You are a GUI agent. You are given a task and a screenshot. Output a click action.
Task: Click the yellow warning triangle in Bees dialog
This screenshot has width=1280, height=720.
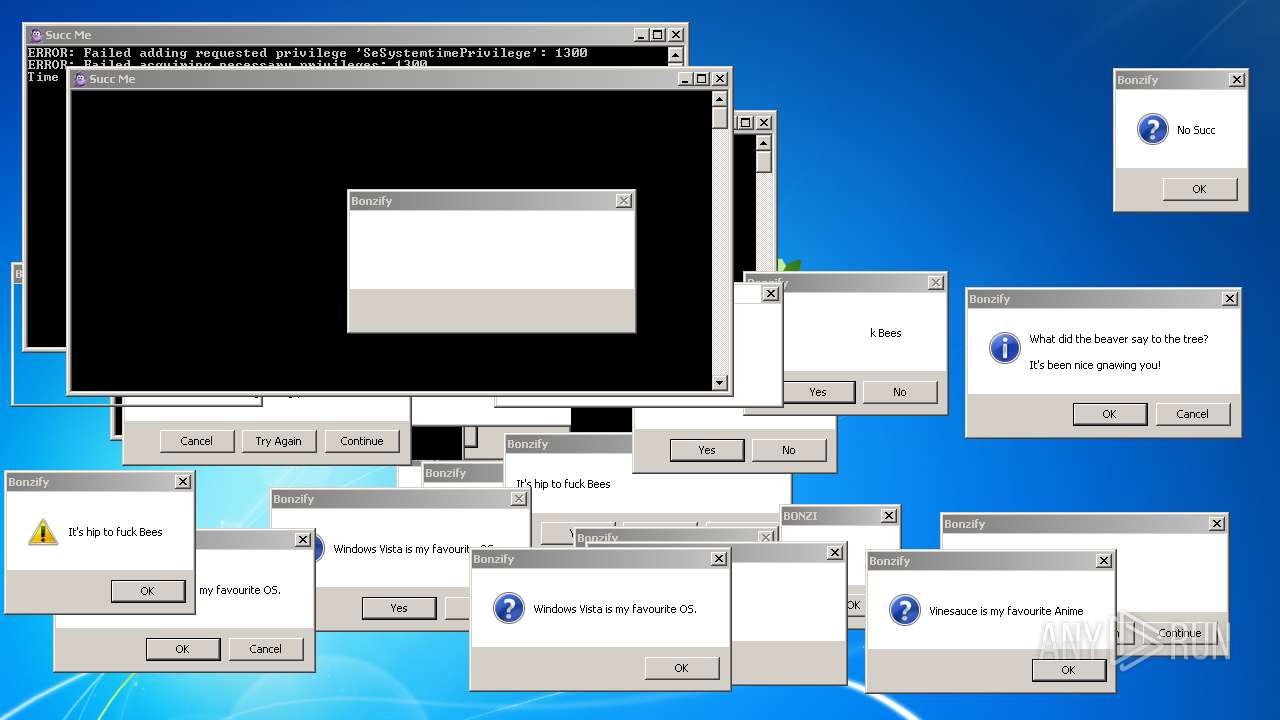(43, 532)
